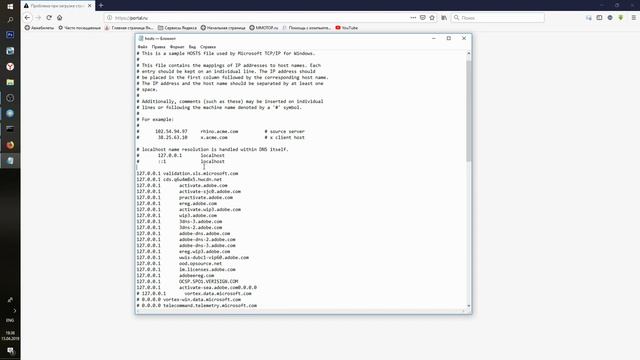Open the Главная страница Яндекс bookmark

pos(129,28)
